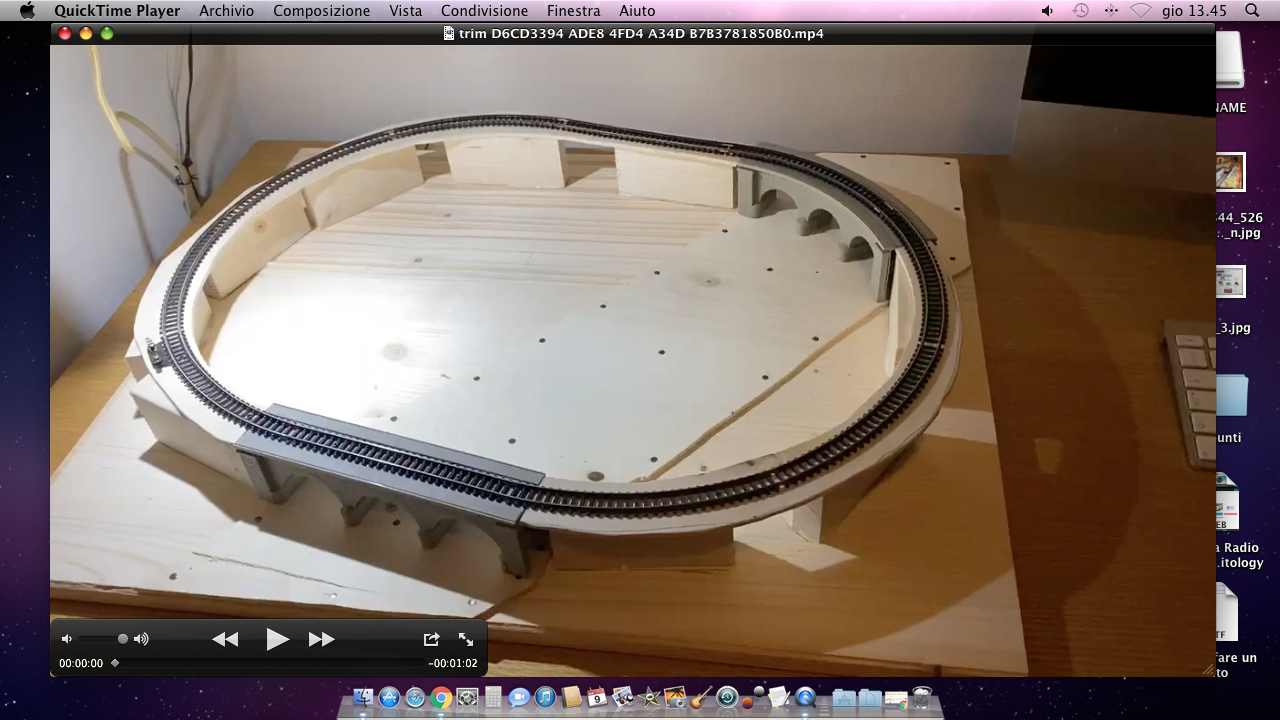
Task: Enter full screen mode from player controls
Action: 466,639
